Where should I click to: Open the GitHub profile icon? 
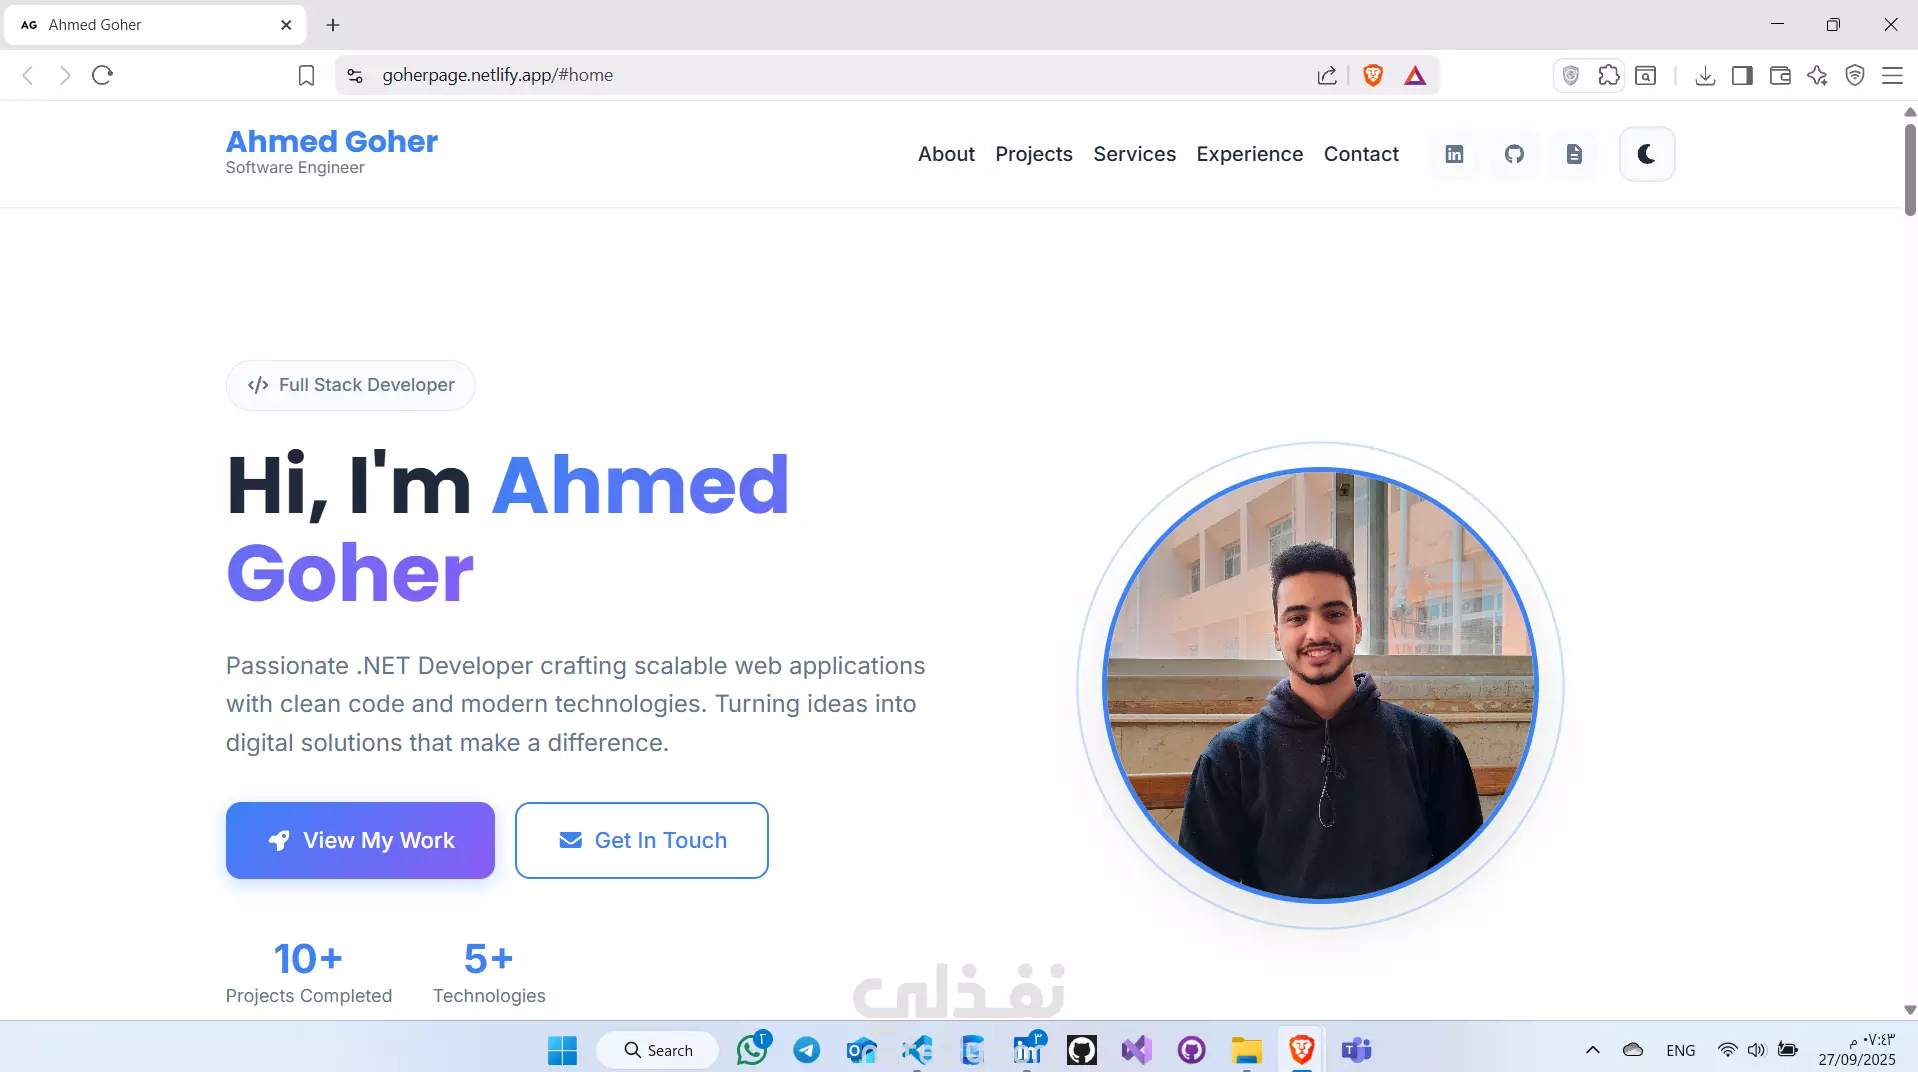1514,154
